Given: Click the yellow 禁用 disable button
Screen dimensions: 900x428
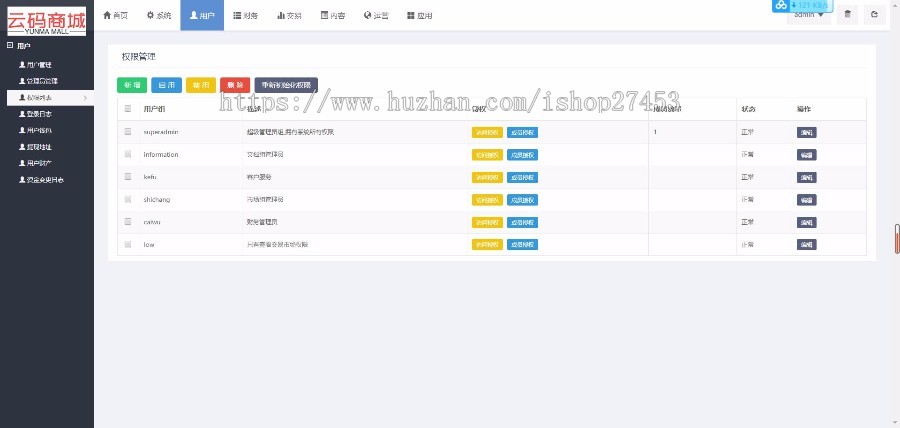Looking at the screenshot, I should [201, 85].
